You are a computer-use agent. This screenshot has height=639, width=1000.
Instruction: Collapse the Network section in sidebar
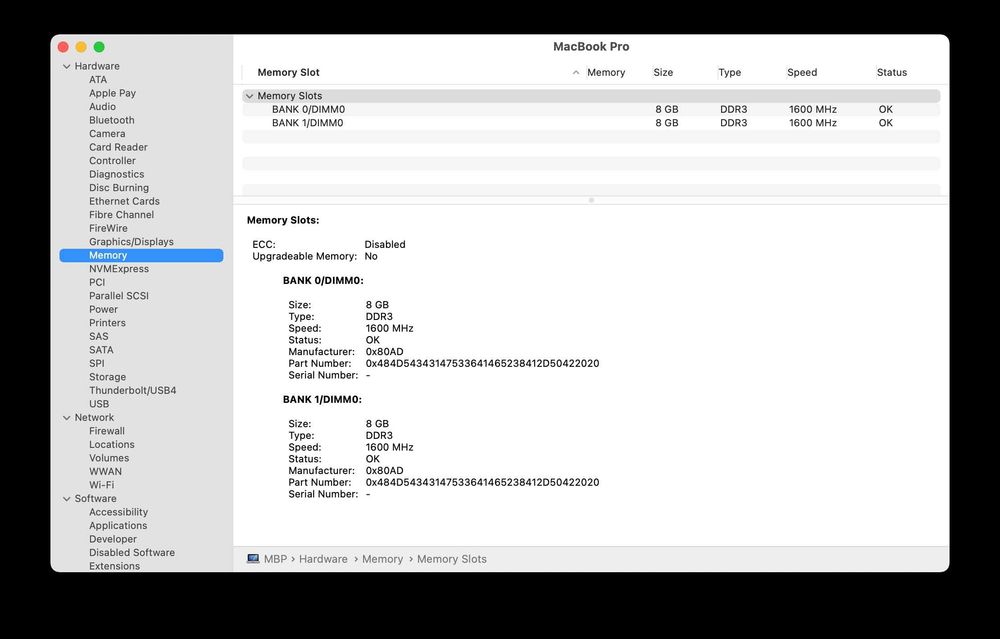pos(66,418)
